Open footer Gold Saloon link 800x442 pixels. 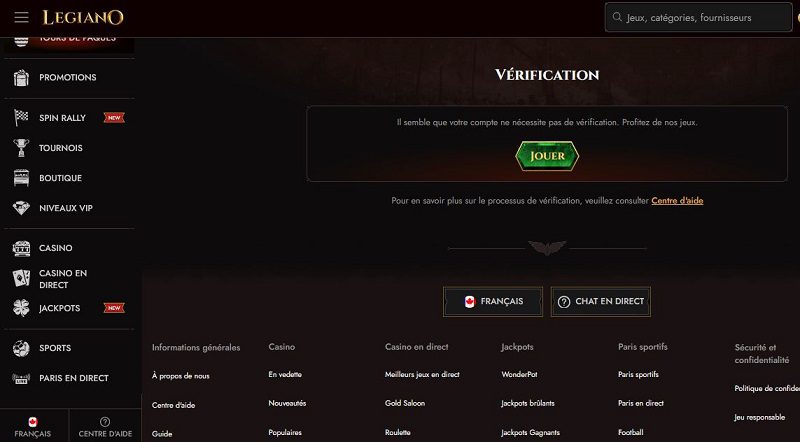pyautogui.click(x=405, y=403)
